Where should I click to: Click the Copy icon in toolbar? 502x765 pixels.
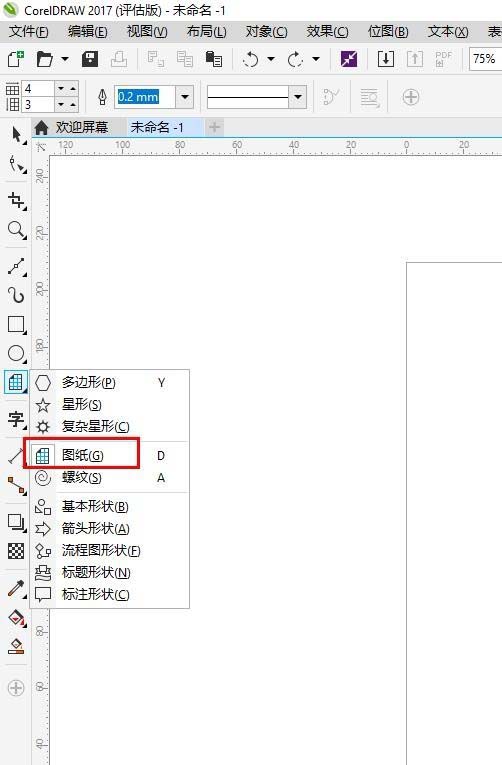pos(184,59)
